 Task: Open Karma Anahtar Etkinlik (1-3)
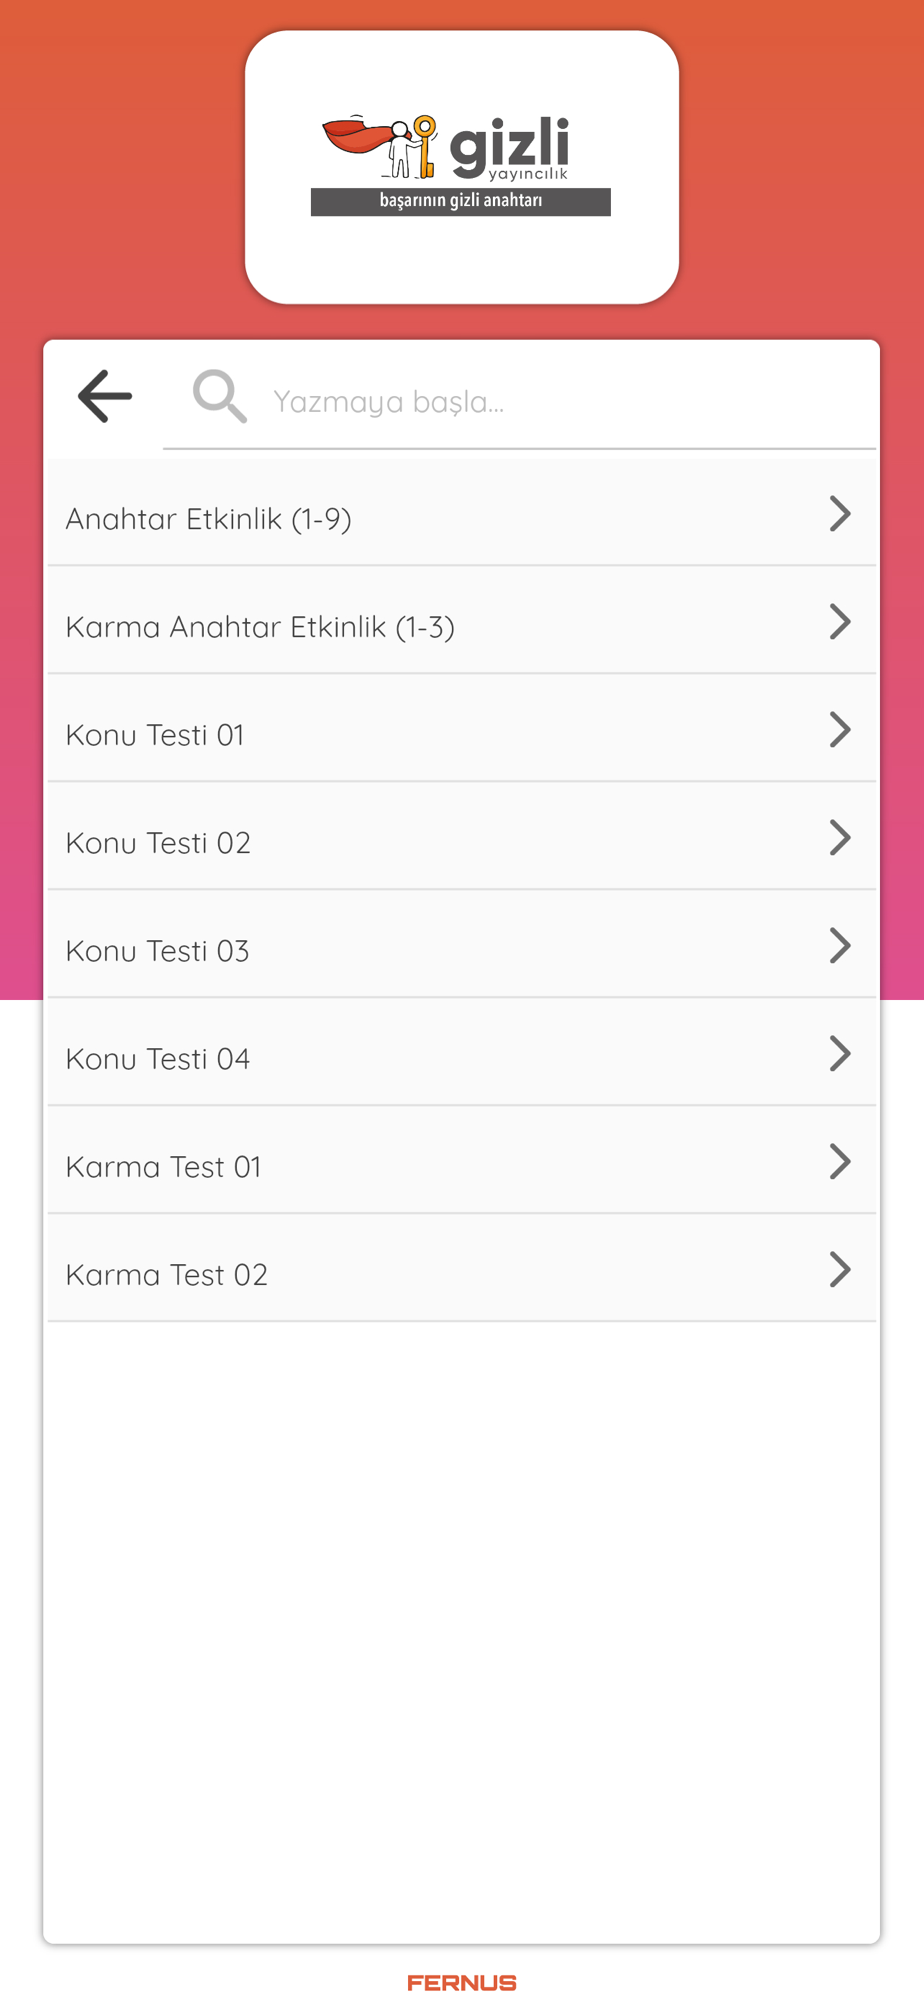[x=462, y=621]
